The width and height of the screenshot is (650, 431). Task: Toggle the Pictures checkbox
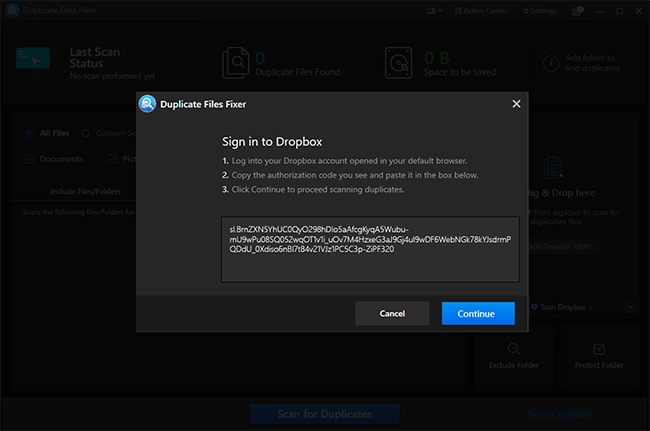tap(112, 159)
